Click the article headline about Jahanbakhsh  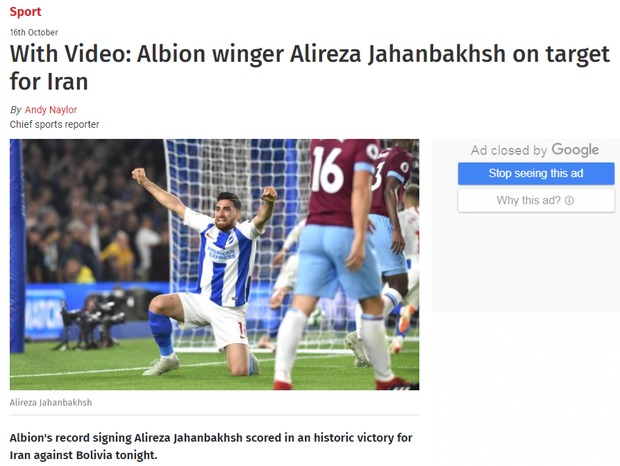310,68
